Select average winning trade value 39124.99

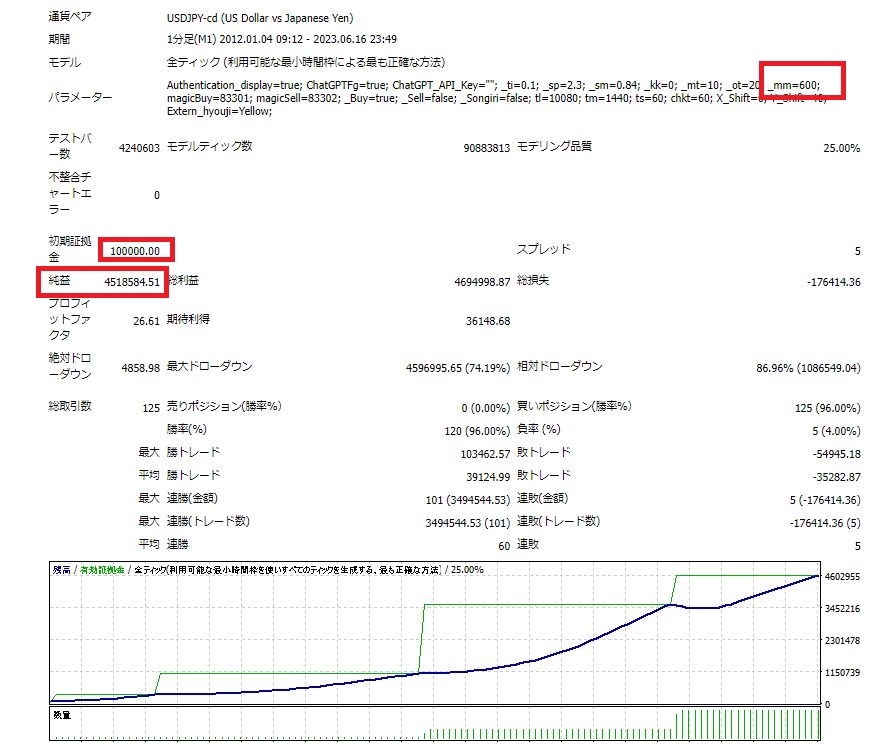click(x=488, y=477)
